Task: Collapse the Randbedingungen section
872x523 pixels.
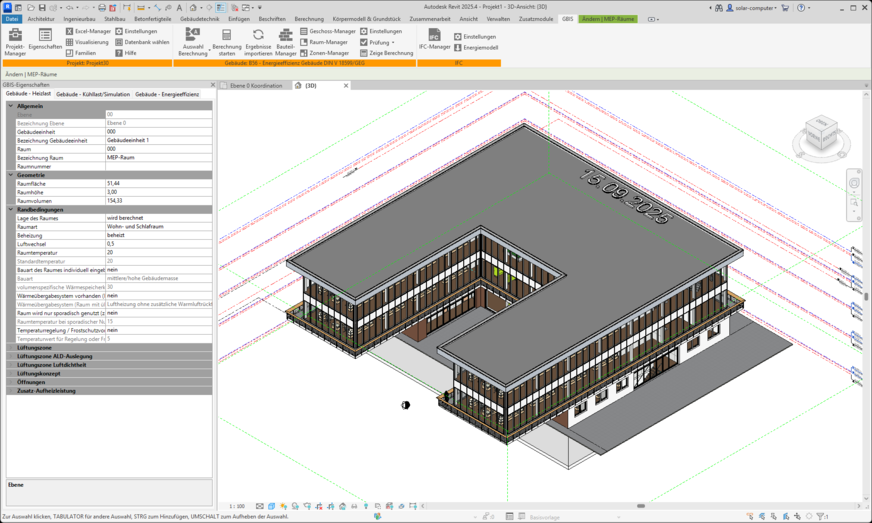Action: tap(11, 209)
